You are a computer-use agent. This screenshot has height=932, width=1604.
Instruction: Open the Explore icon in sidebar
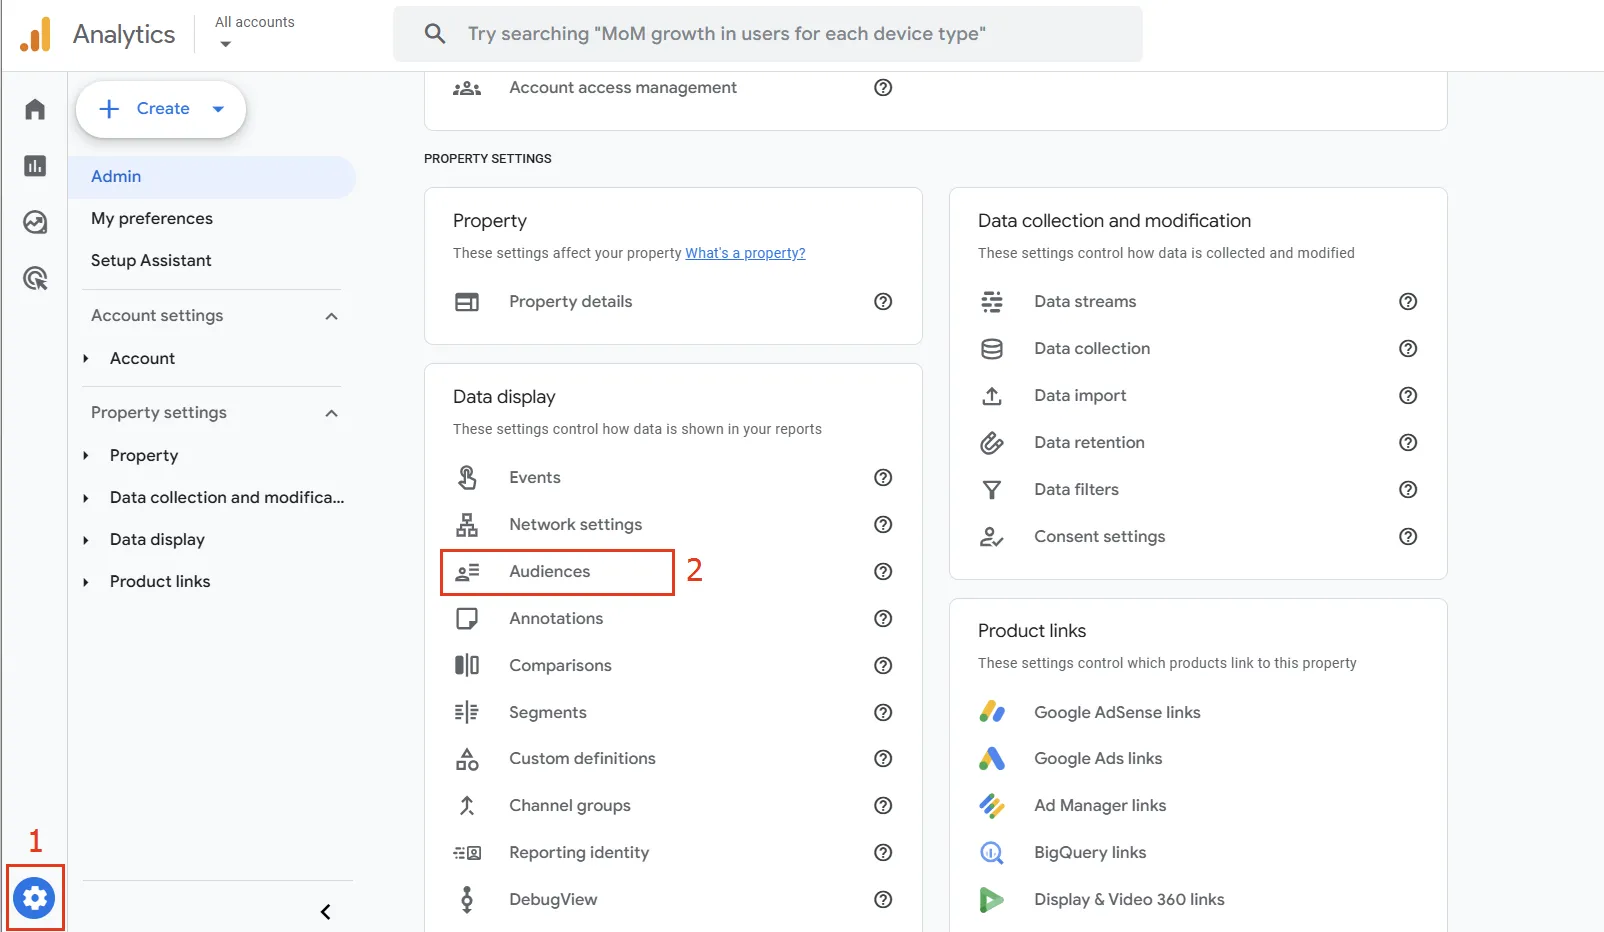35,222
